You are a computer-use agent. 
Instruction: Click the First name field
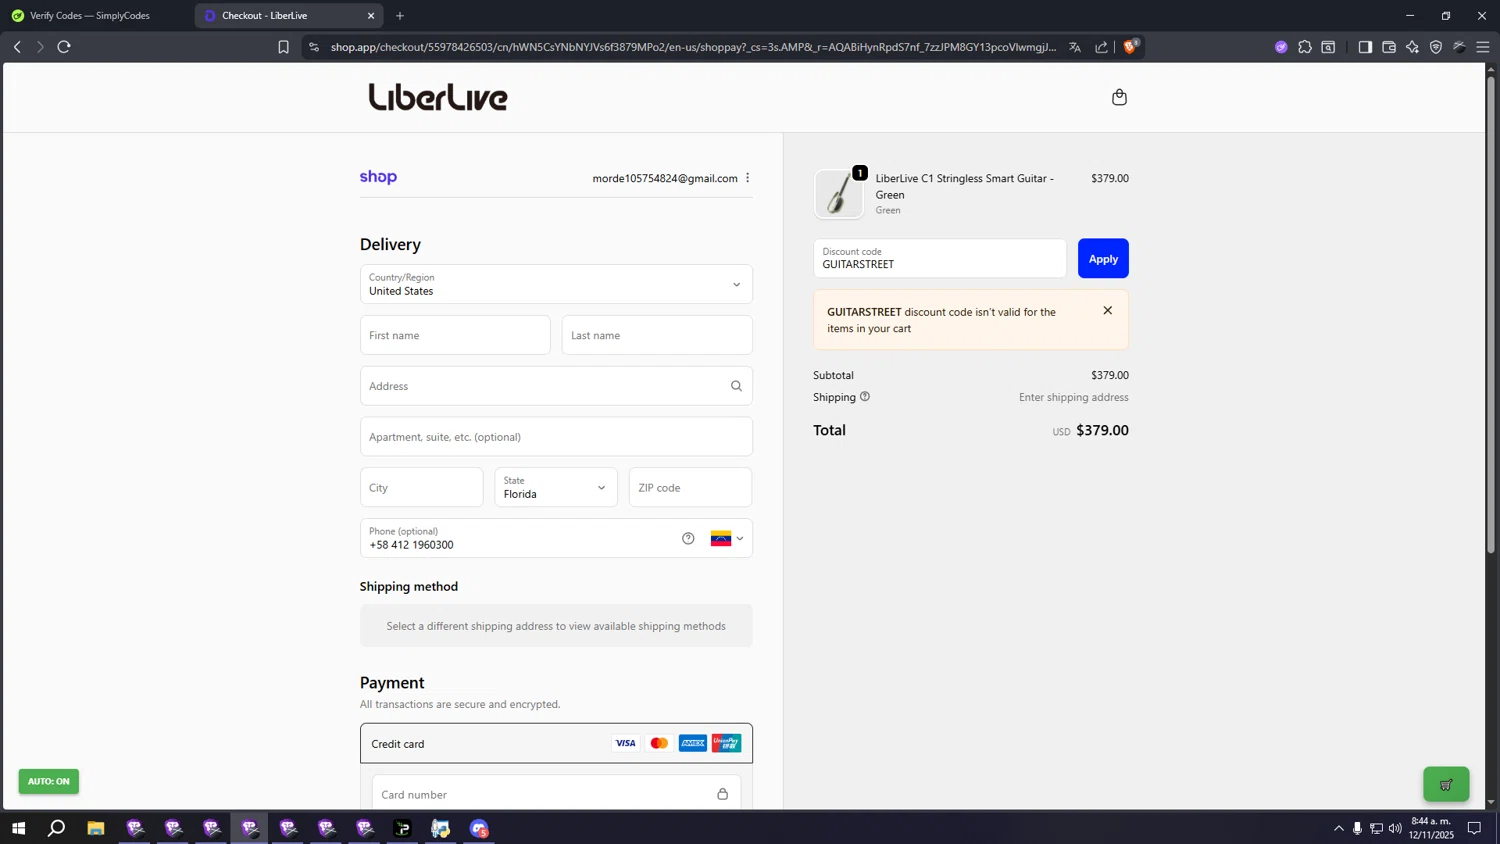pos(455,335)
